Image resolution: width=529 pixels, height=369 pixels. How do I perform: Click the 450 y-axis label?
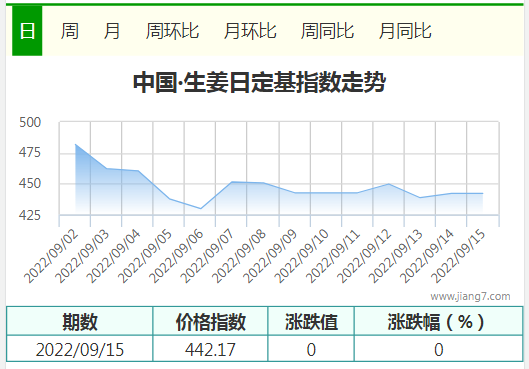click(30, 183)
